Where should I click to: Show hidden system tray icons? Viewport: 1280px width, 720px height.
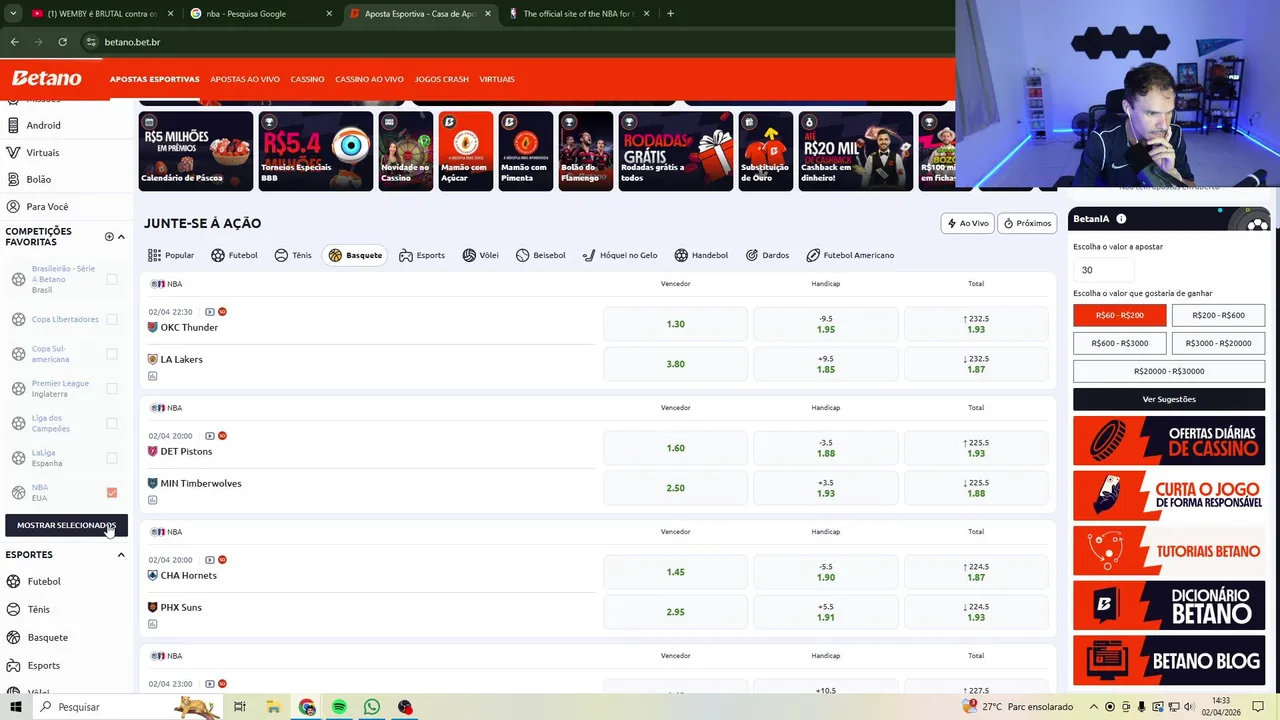tap(1094, 707)
